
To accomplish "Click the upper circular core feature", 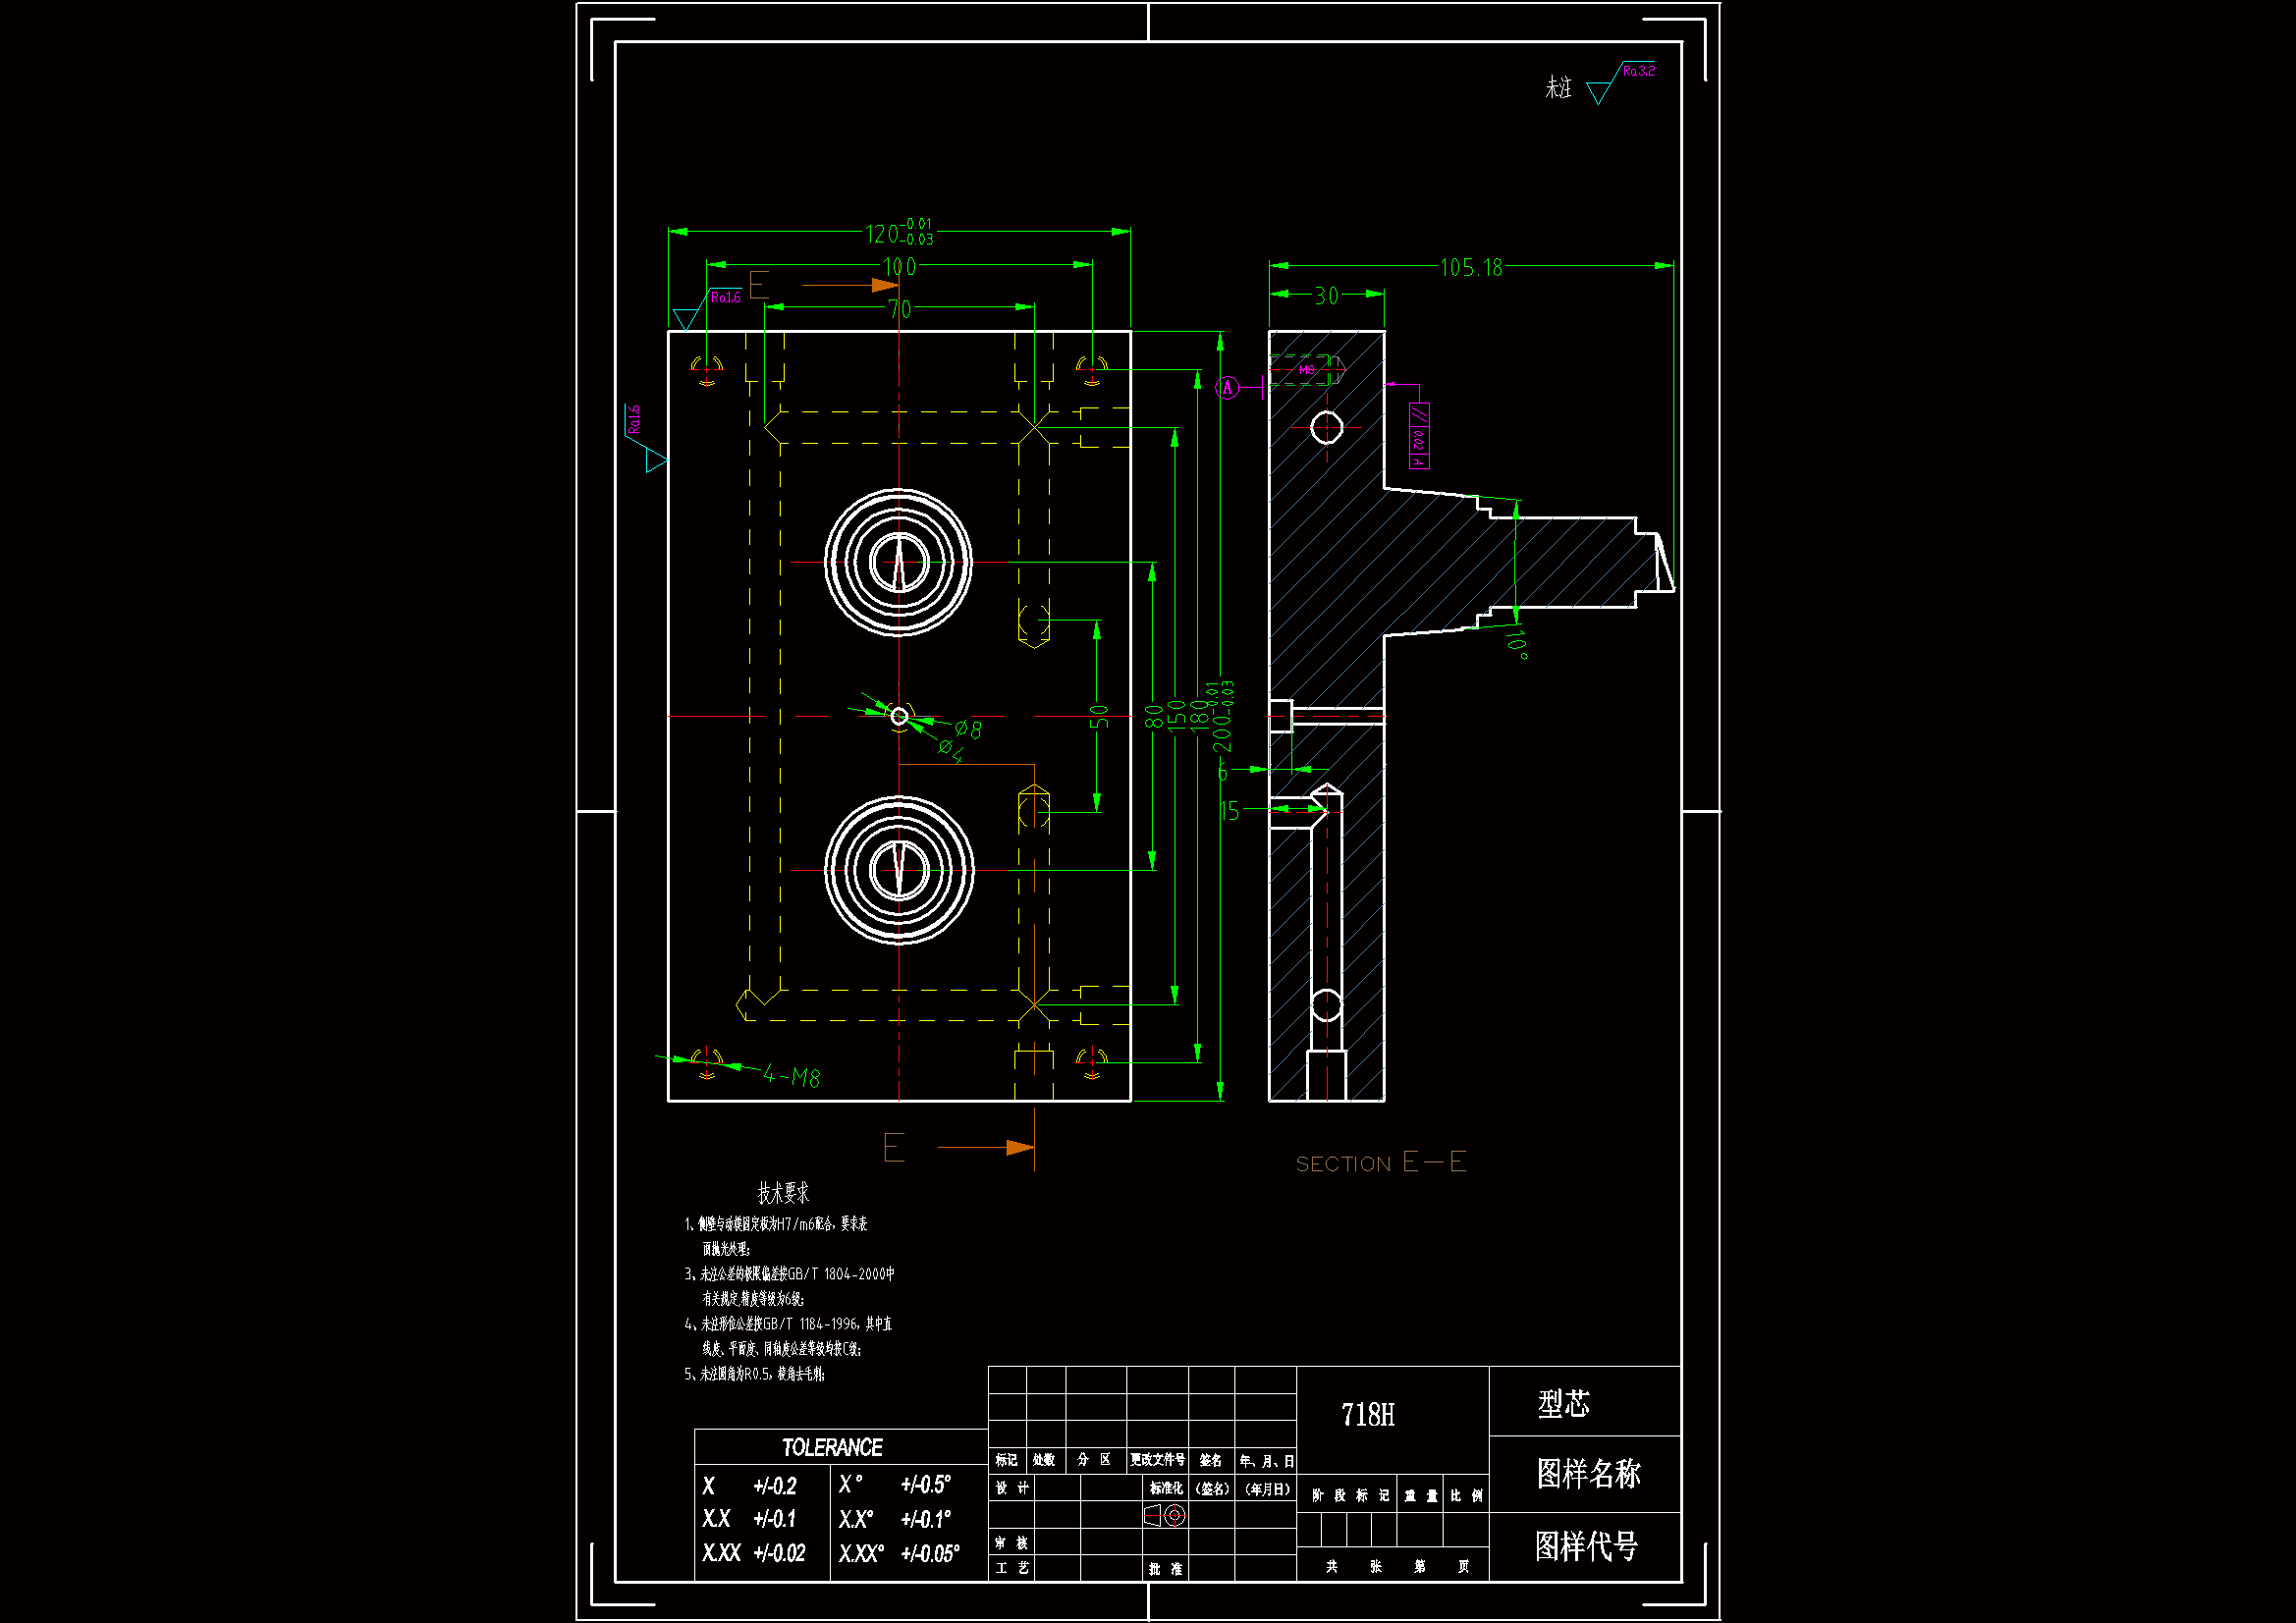I will (x=898, y=563).
